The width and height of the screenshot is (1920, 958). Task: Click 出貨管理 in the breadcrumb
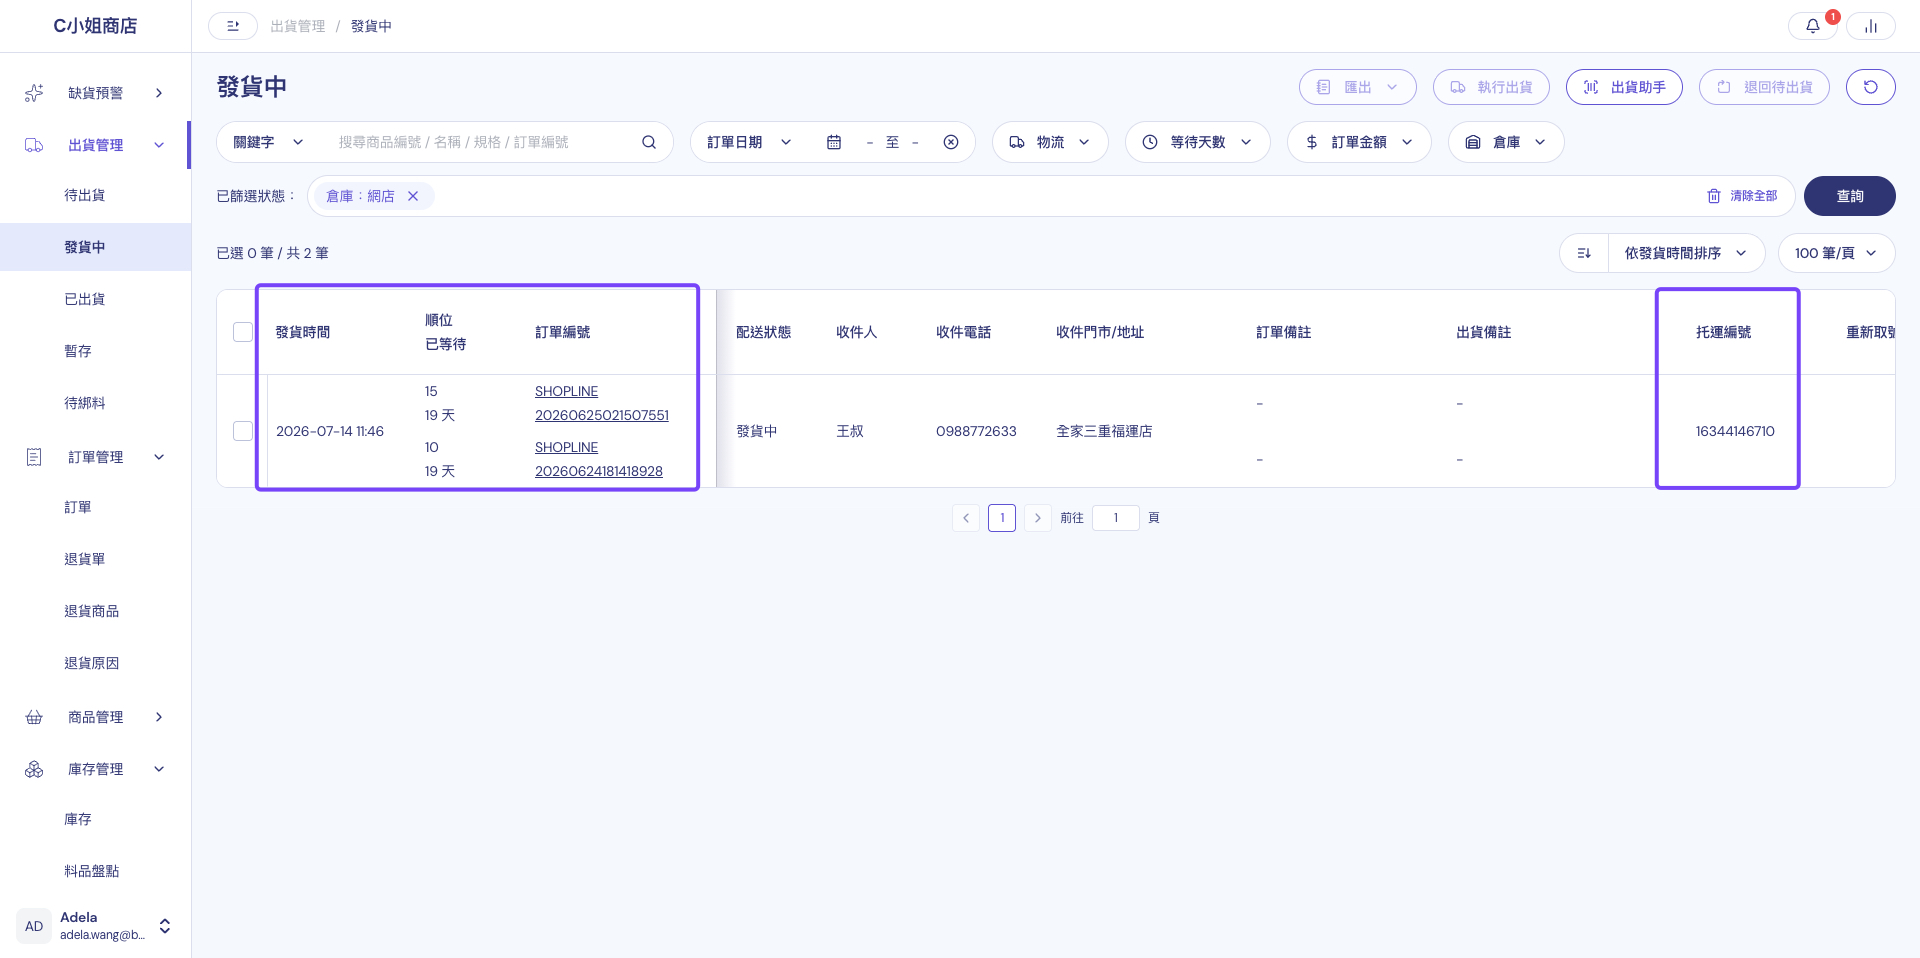click(298, 26)
